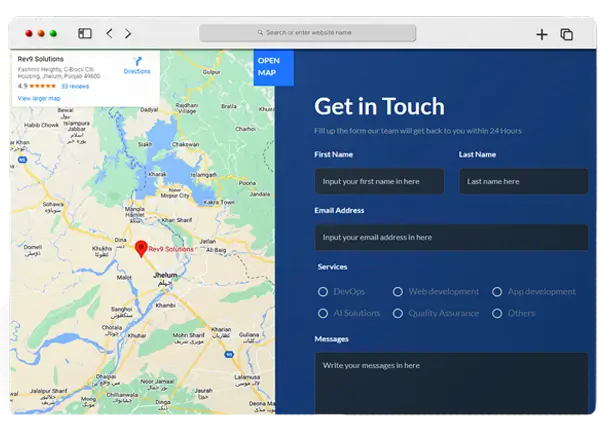The width and height of the screenshot is (609, 425).
Task: Open the View larger map link
Action: (x=39, y=98)
